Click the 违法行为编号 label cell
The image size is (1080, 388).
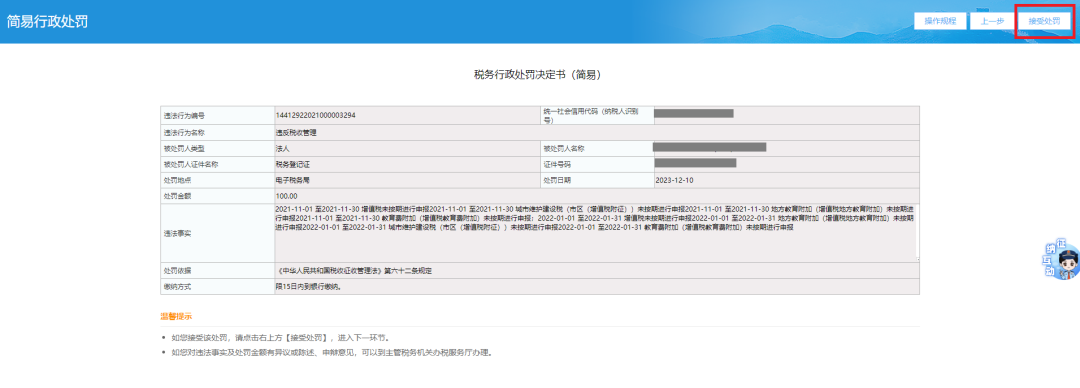[217, 115]
